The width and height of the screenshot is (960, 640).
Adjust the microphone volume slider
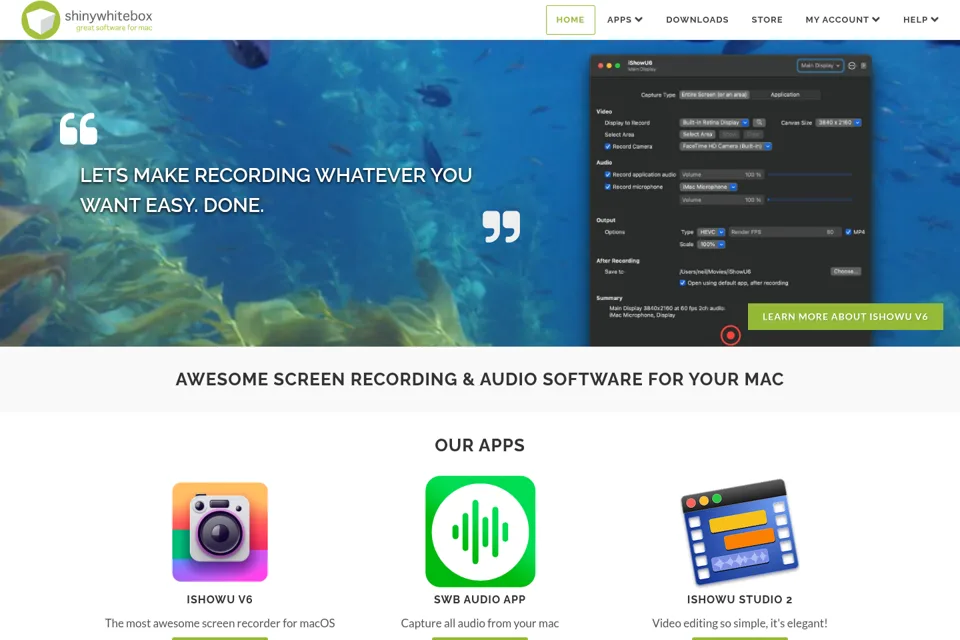pos(809,200)
